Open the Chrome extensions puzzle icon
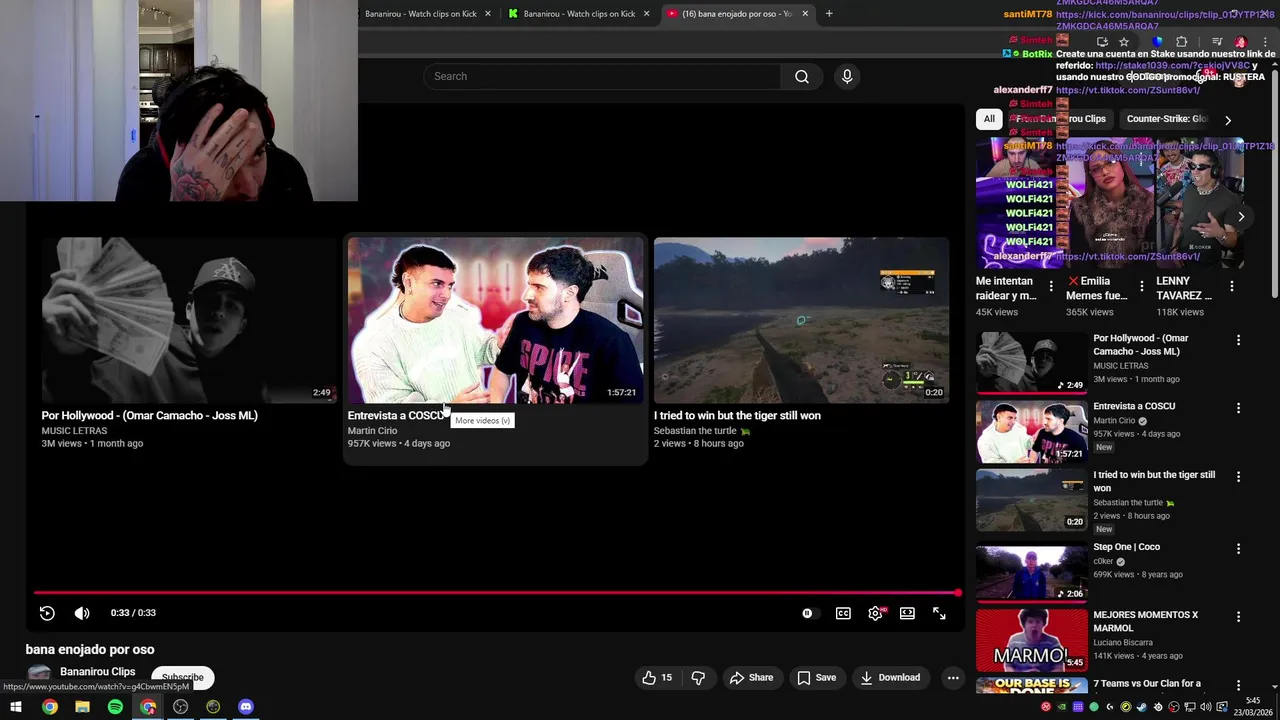Viewport: 1280px width, 720px height. pyautogui.click(x=1181, y=42)
